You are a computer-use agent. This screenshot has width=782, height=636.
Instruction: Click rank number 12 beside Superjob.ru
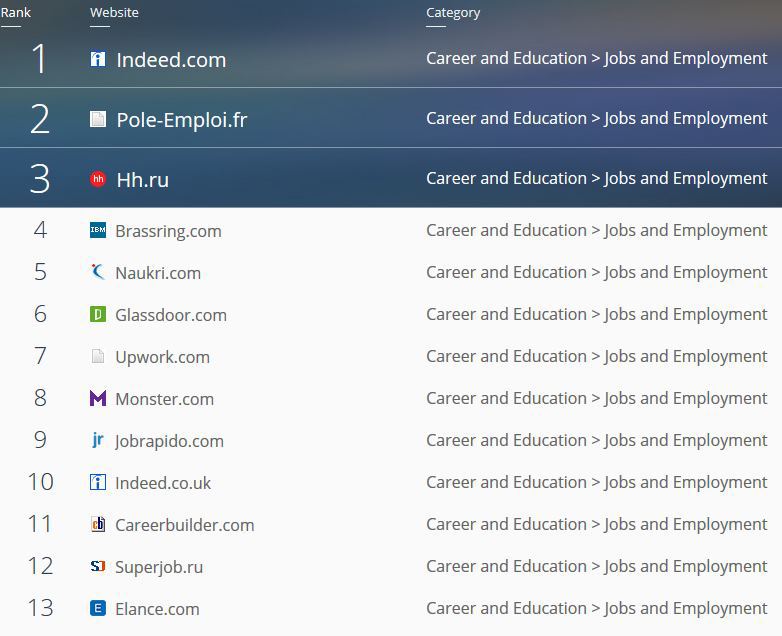(x=40, y=566)
